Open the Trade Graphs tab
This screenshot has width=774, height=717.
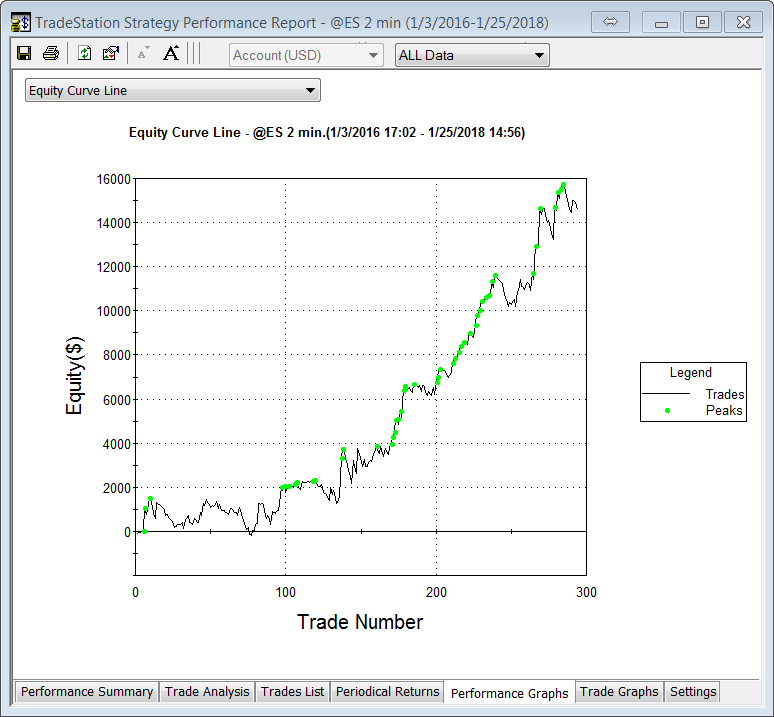tap(619, 692)
